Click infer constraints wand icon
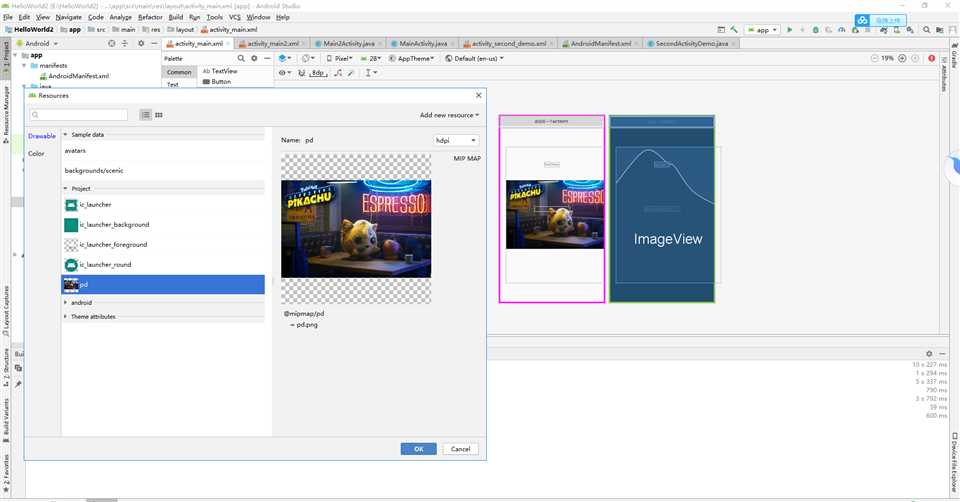 pos(351,73)
